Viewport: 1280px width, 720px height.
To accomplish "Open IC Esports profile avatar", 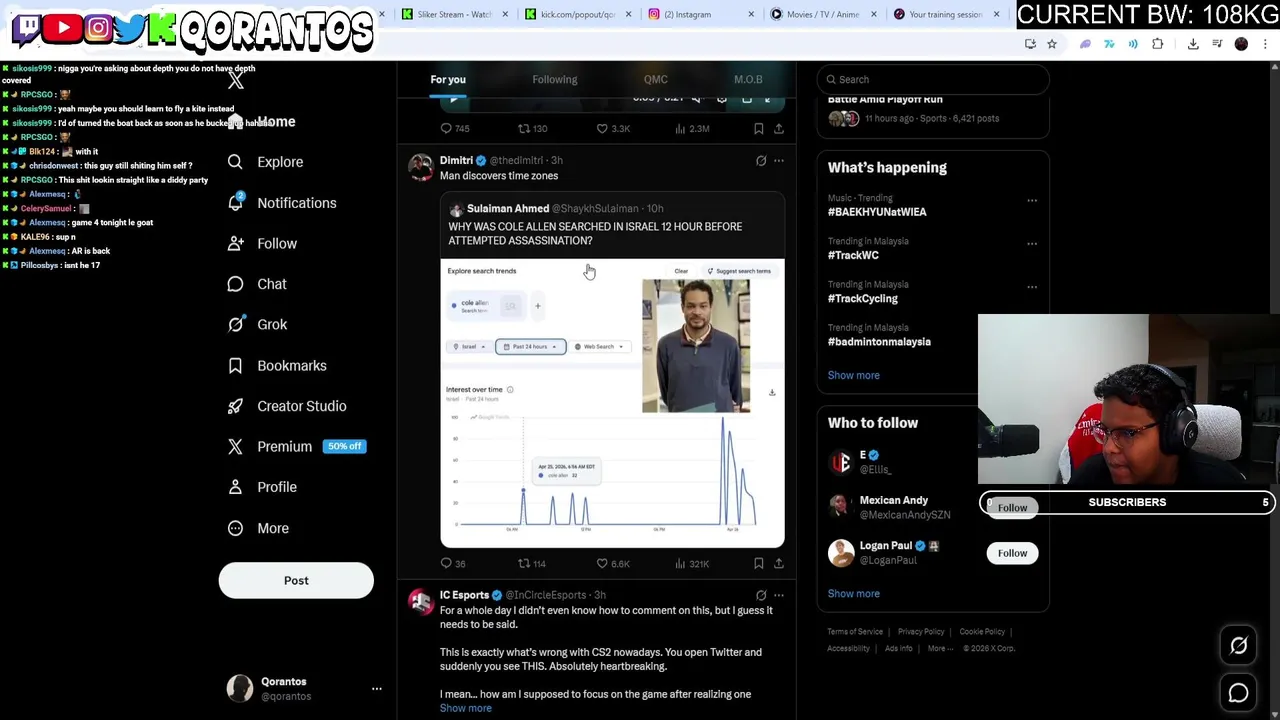I will [x=421, y=601].
